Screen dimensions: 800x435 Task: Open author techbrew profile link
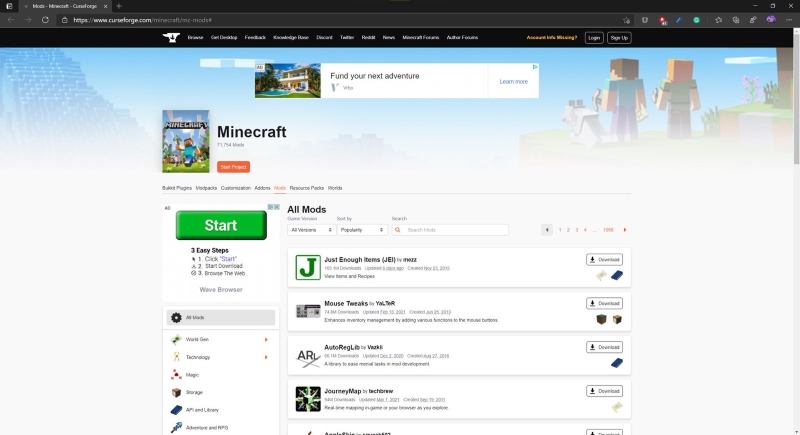click(x=381, y=391)
